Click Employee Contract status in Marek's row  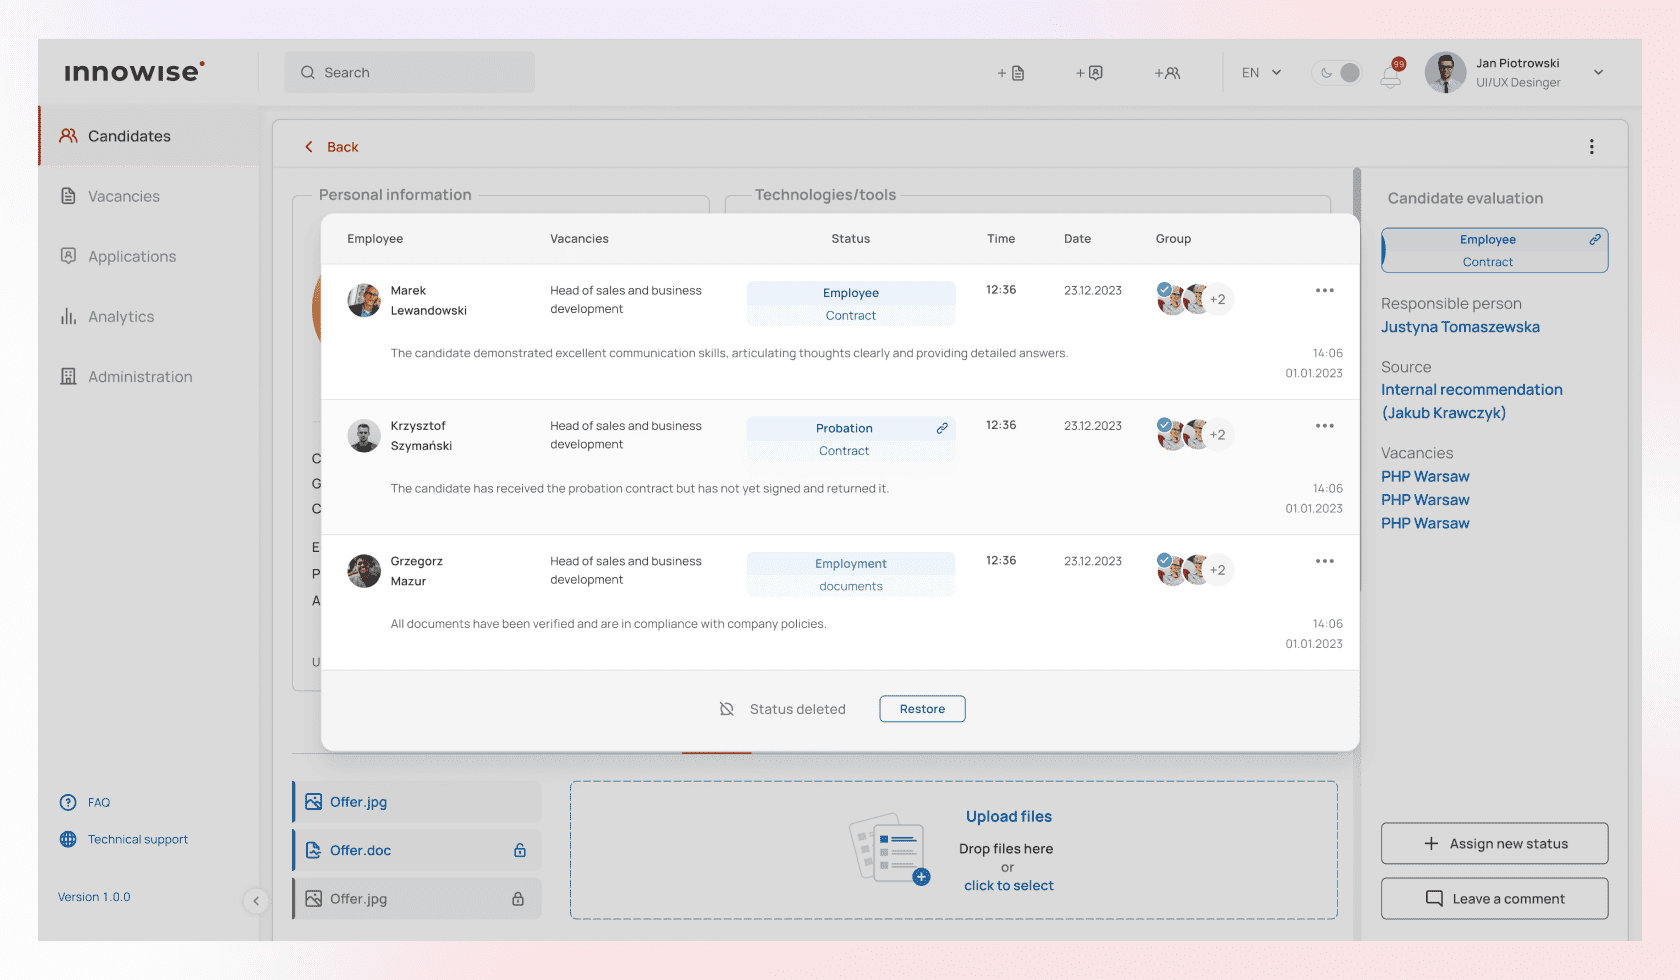[x=851, y=304]
